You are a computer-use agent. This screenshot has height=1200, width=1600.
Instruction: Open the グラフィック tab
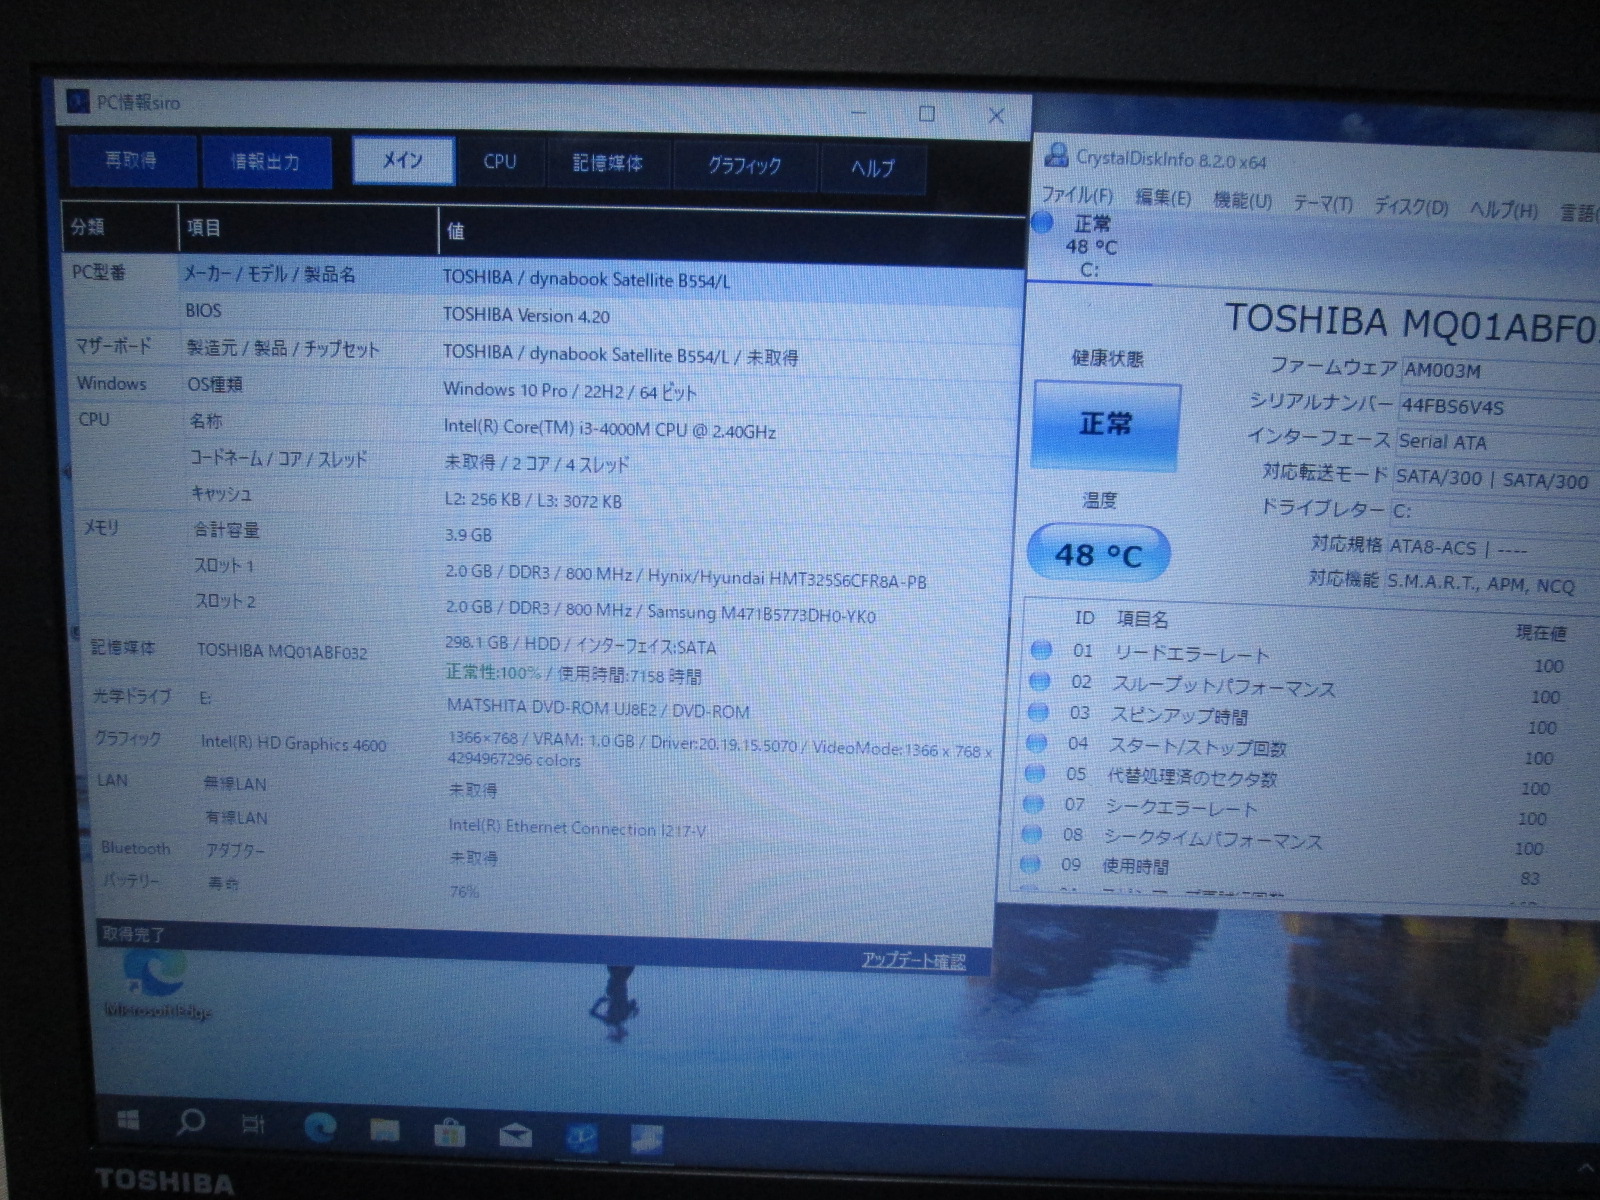(x=745, y=166)
